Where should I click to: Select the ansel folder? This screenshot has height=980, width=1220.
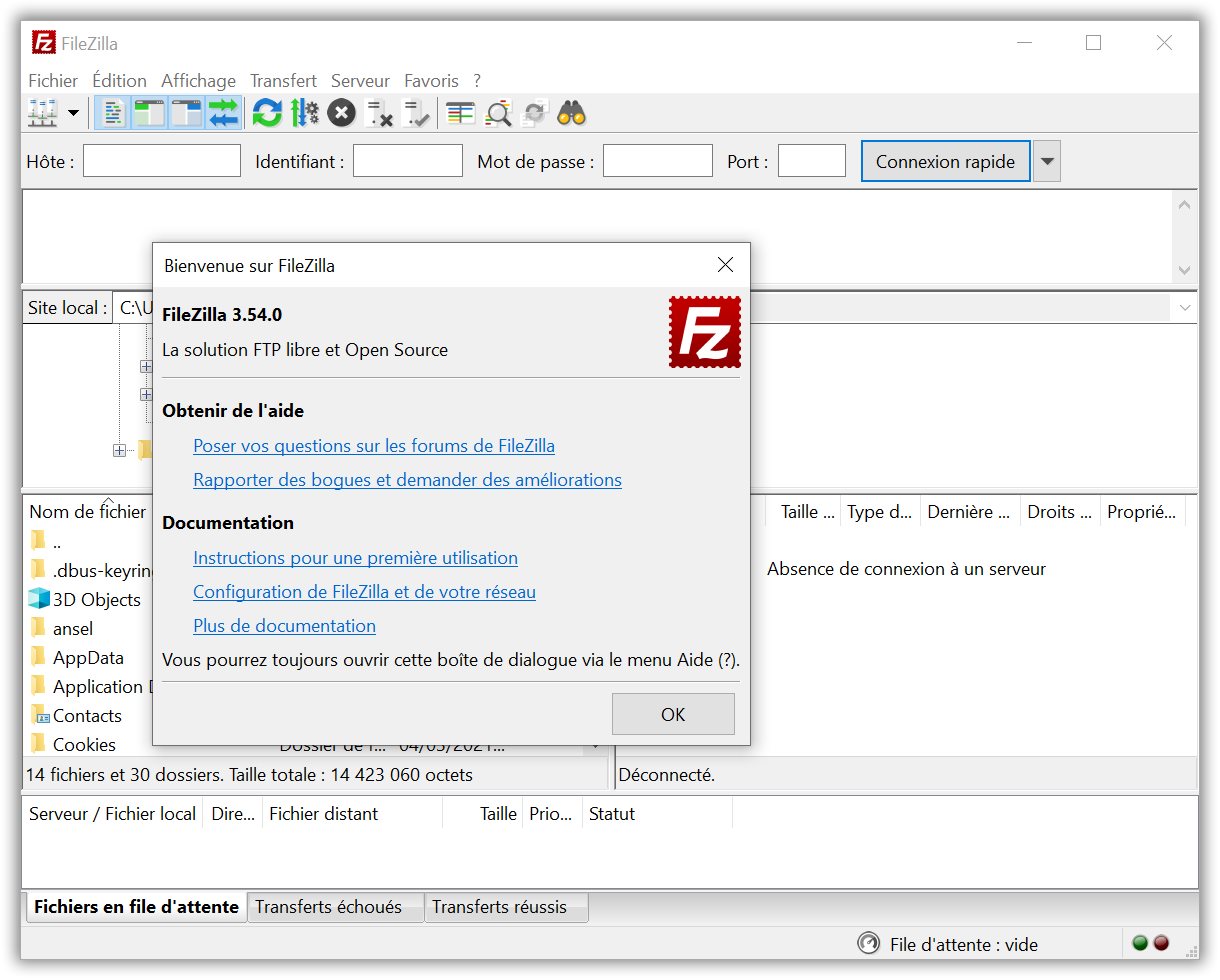(73, 629)
